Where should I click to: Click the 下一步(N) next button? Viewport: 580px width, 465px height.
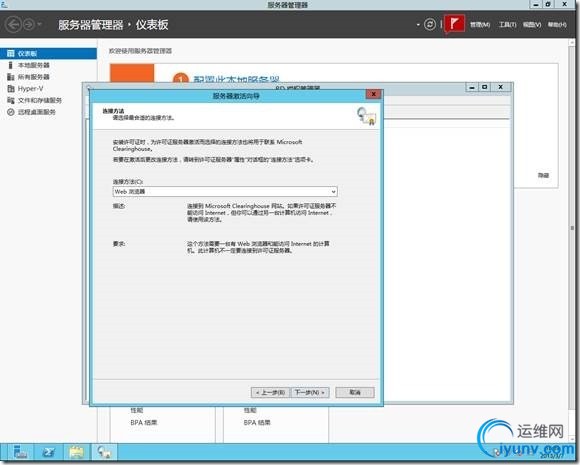(310, 392)
